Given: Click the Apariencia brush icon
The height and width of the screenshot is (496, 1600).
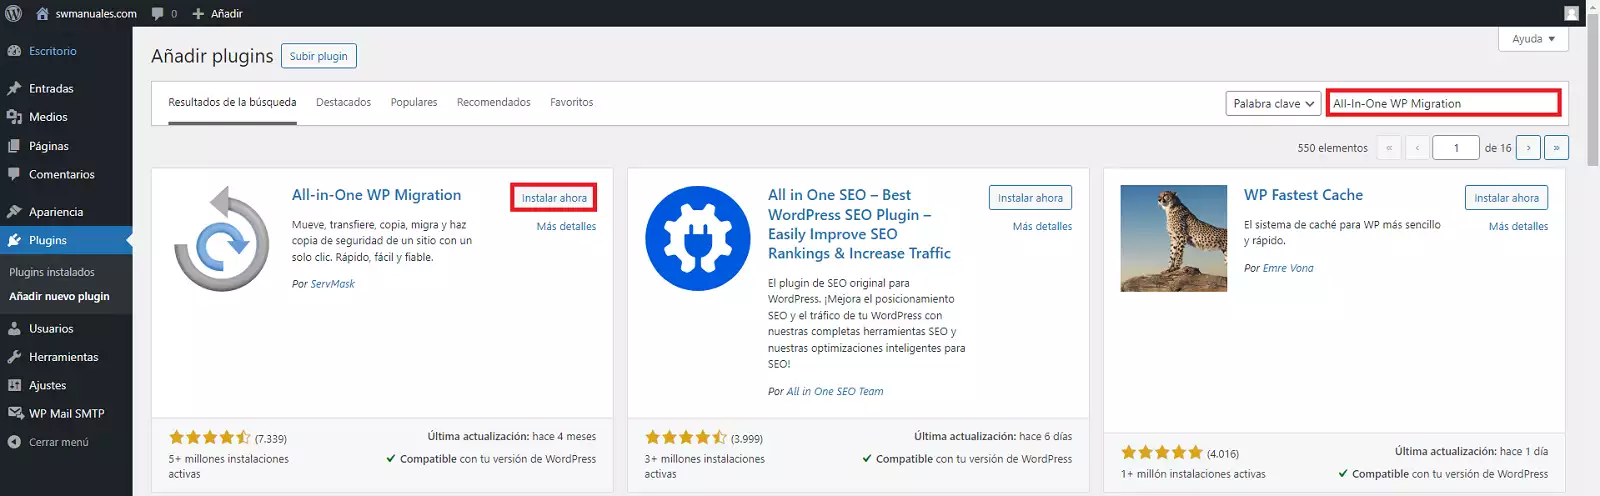Looking at the screenshot, I should (x=14, y=212).
